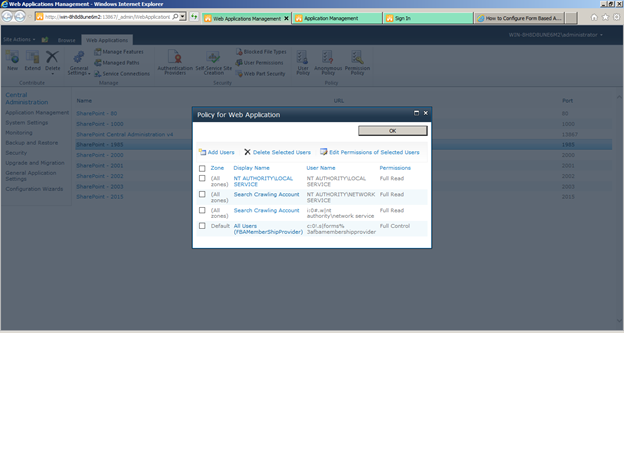The image size is (624, 450).
Task: Select SharePoint Central Administration v4 row
Action: 344,134
